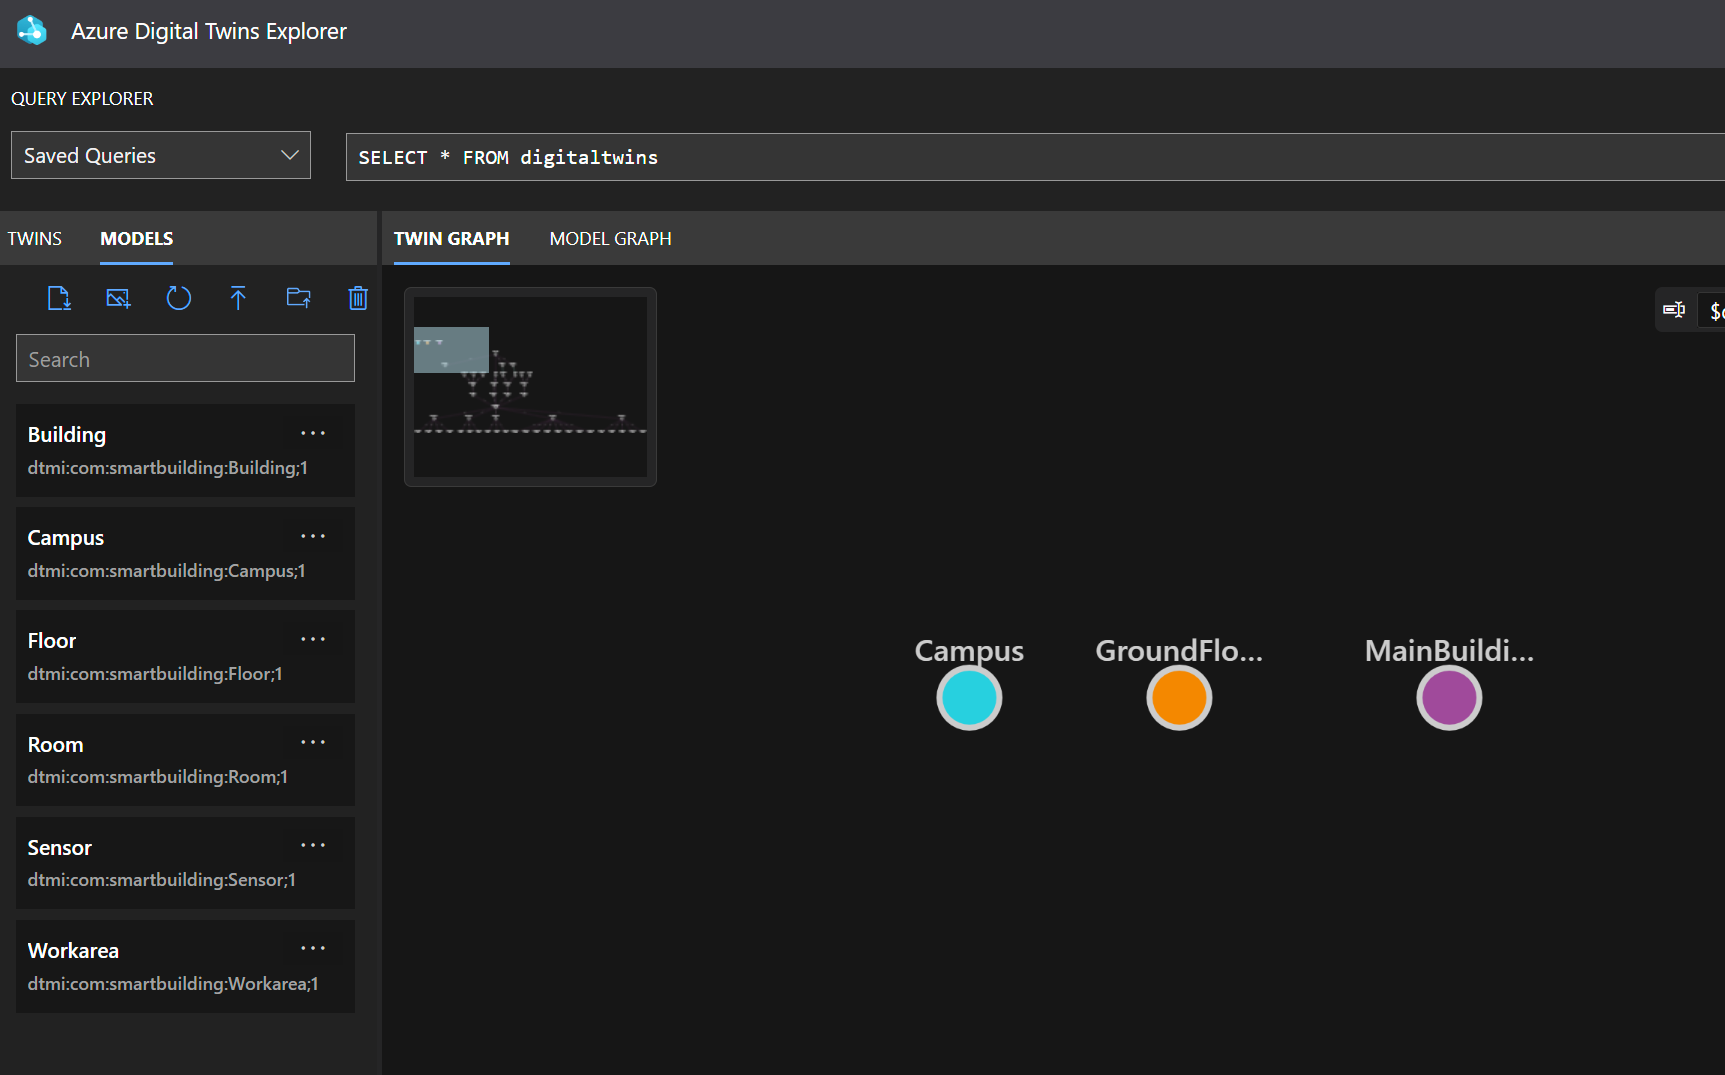Click the dtmi:com:smartbuilding:Floor;1 identifier
Screen dimensions: 1725x1075
[155, 674]
